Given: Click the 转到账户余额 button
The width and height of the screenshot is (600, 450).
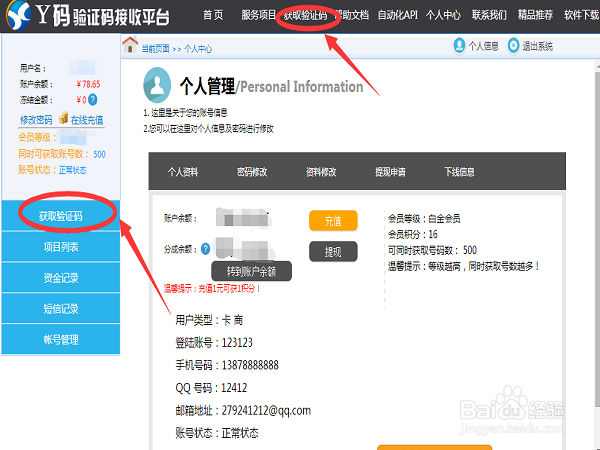Looking at the screenshot, I should (251, 271).
